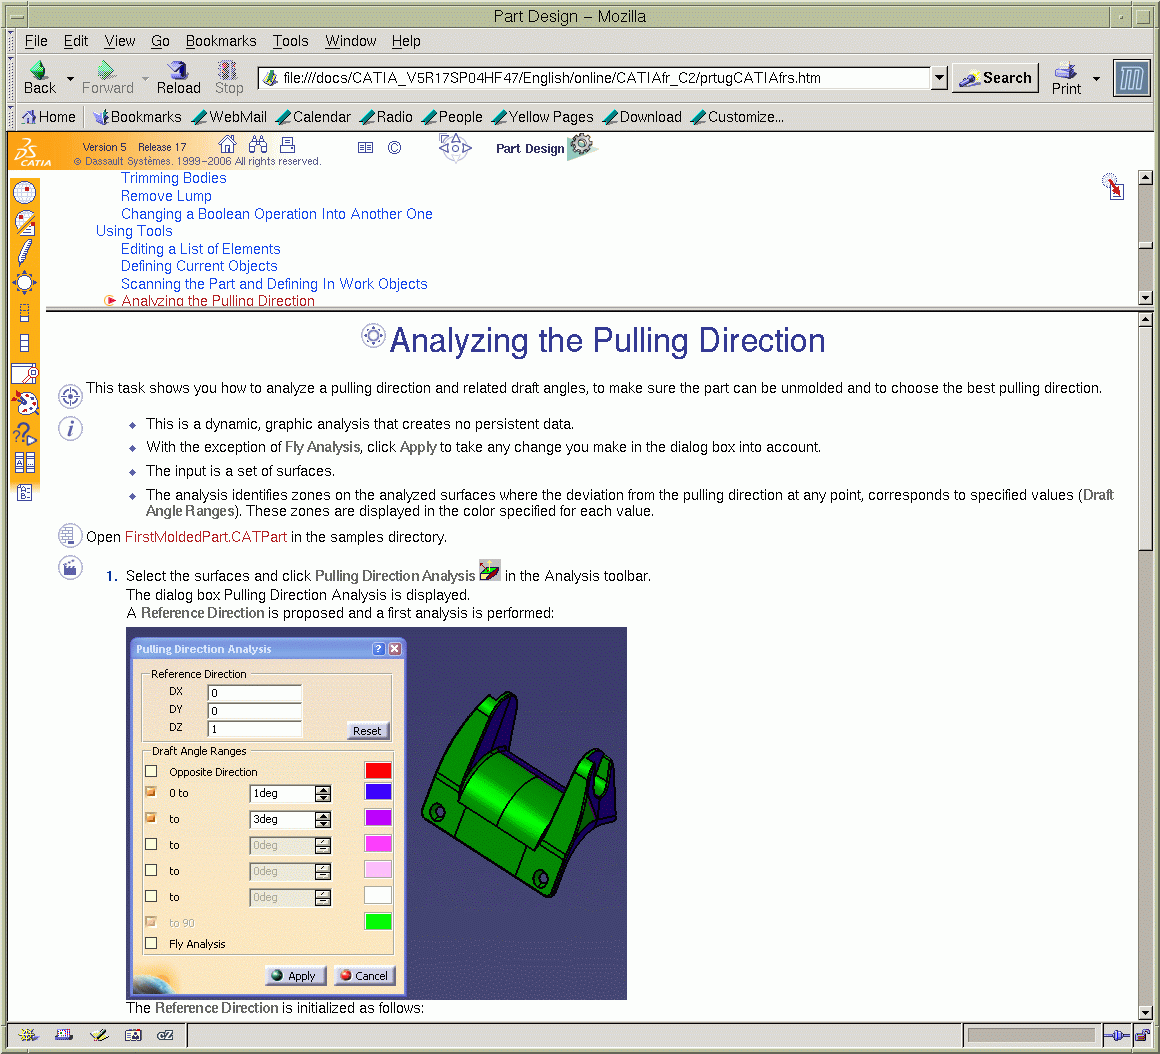
Task: Open the Print button dropdown arrow
Action: pyautogui.click(x=1096, y=78)
